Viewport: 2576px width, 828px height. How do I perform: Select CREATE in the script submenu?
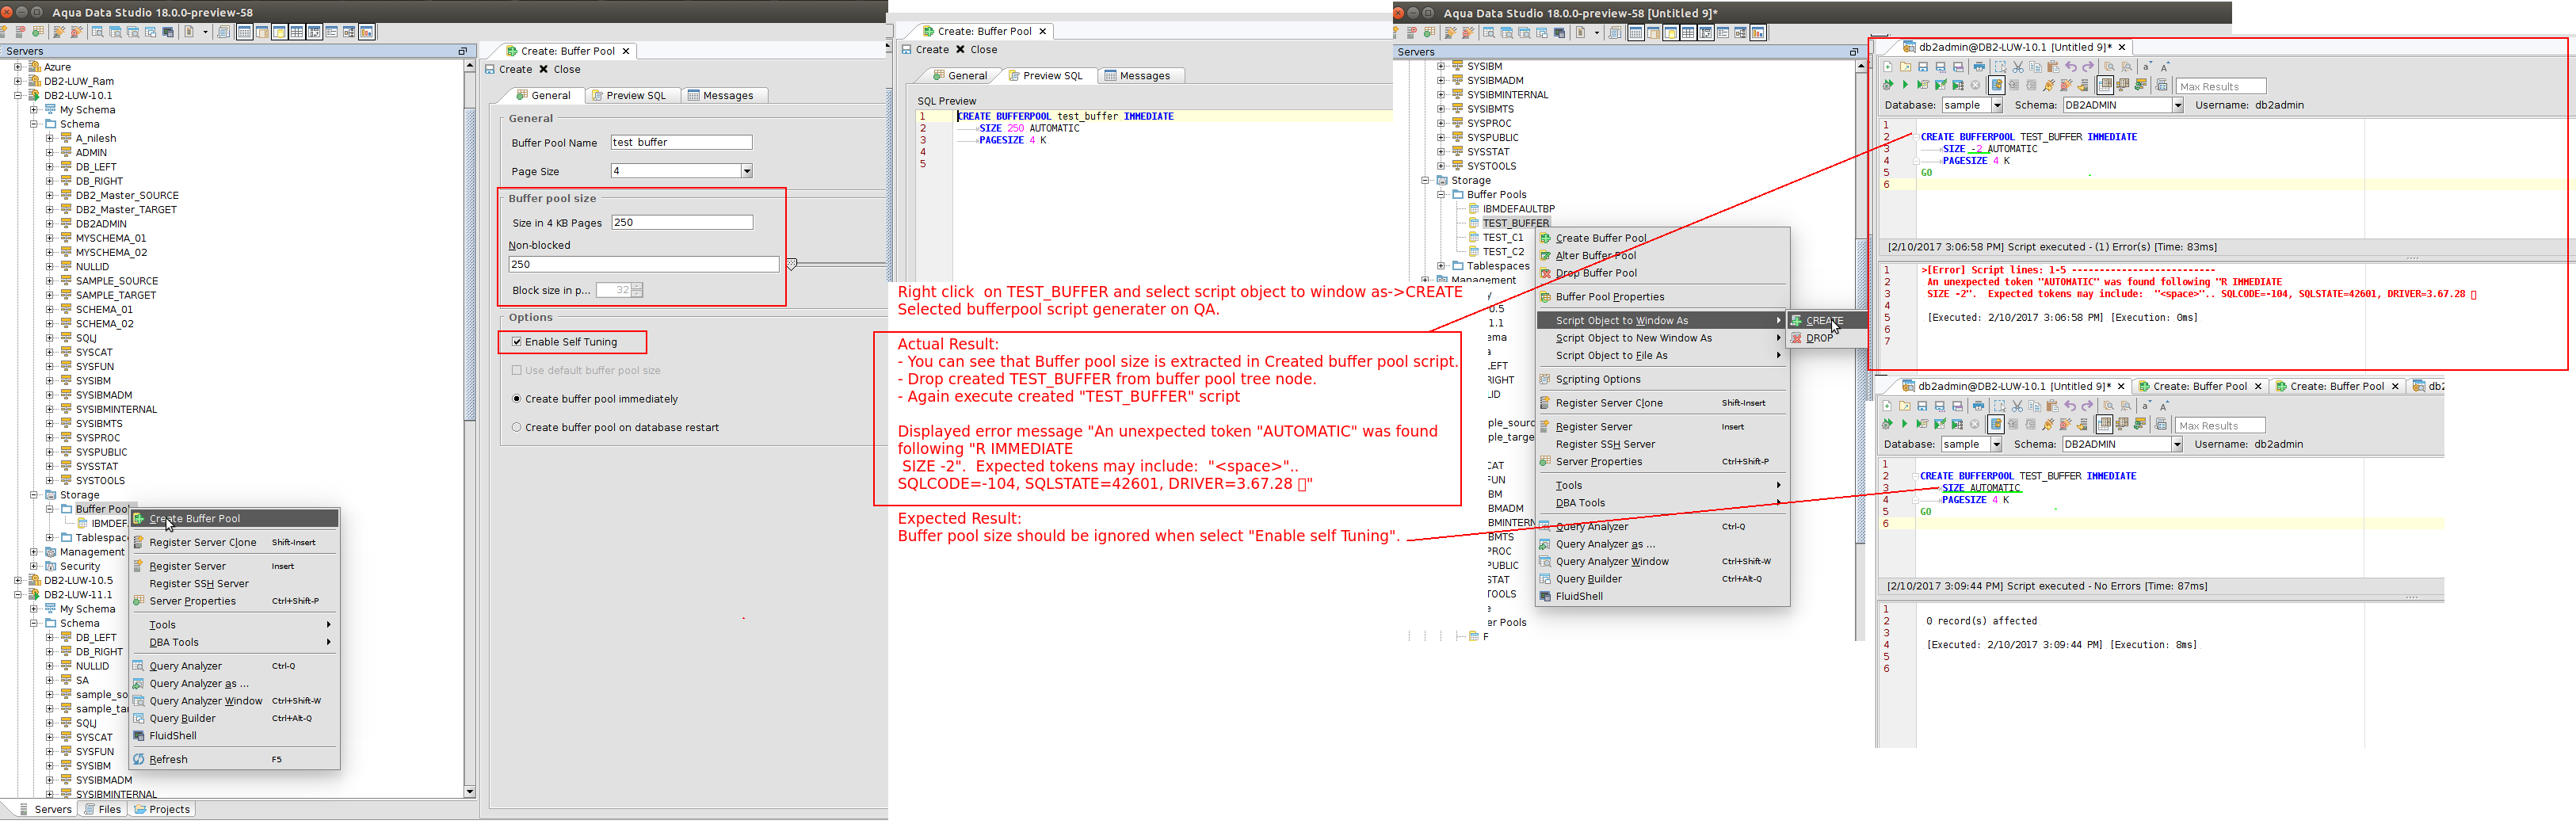pyautogui.click(x=1824, y=321)
